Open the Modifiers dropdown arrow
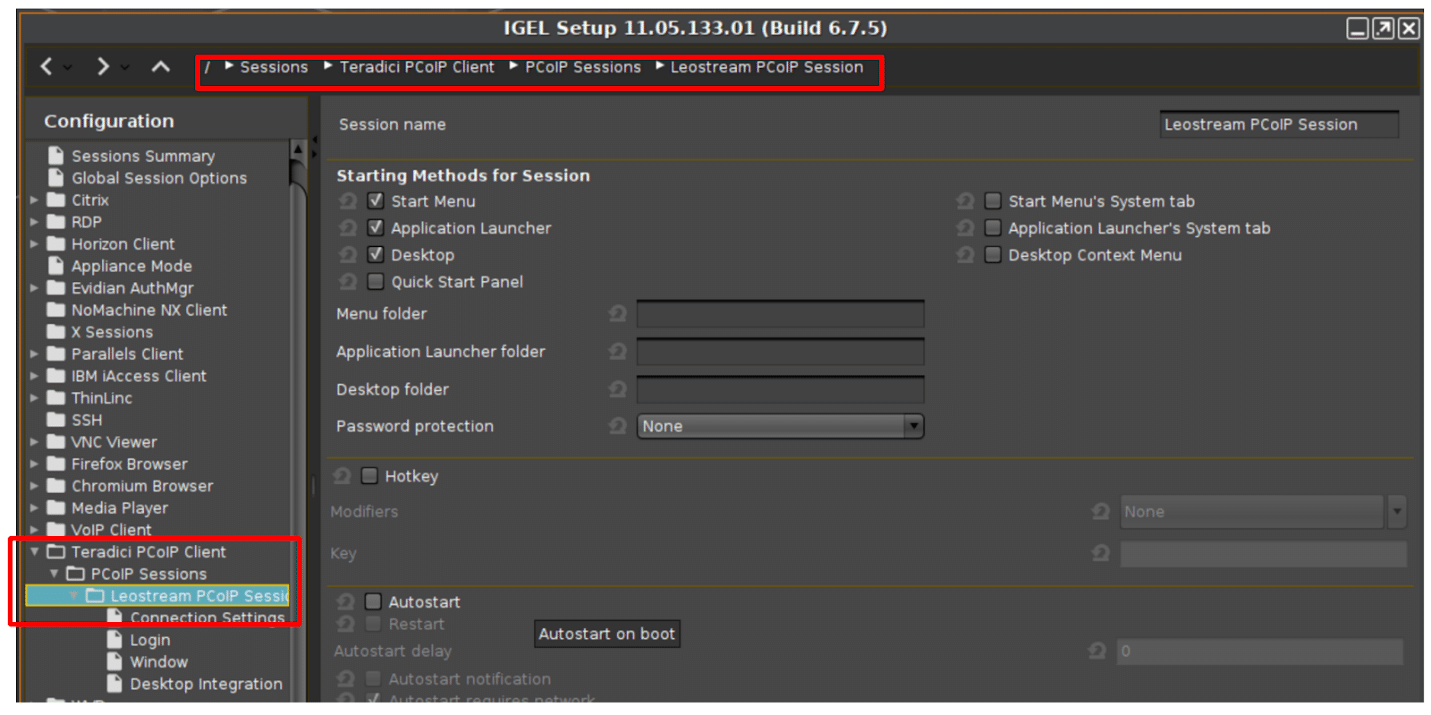 1397,512
